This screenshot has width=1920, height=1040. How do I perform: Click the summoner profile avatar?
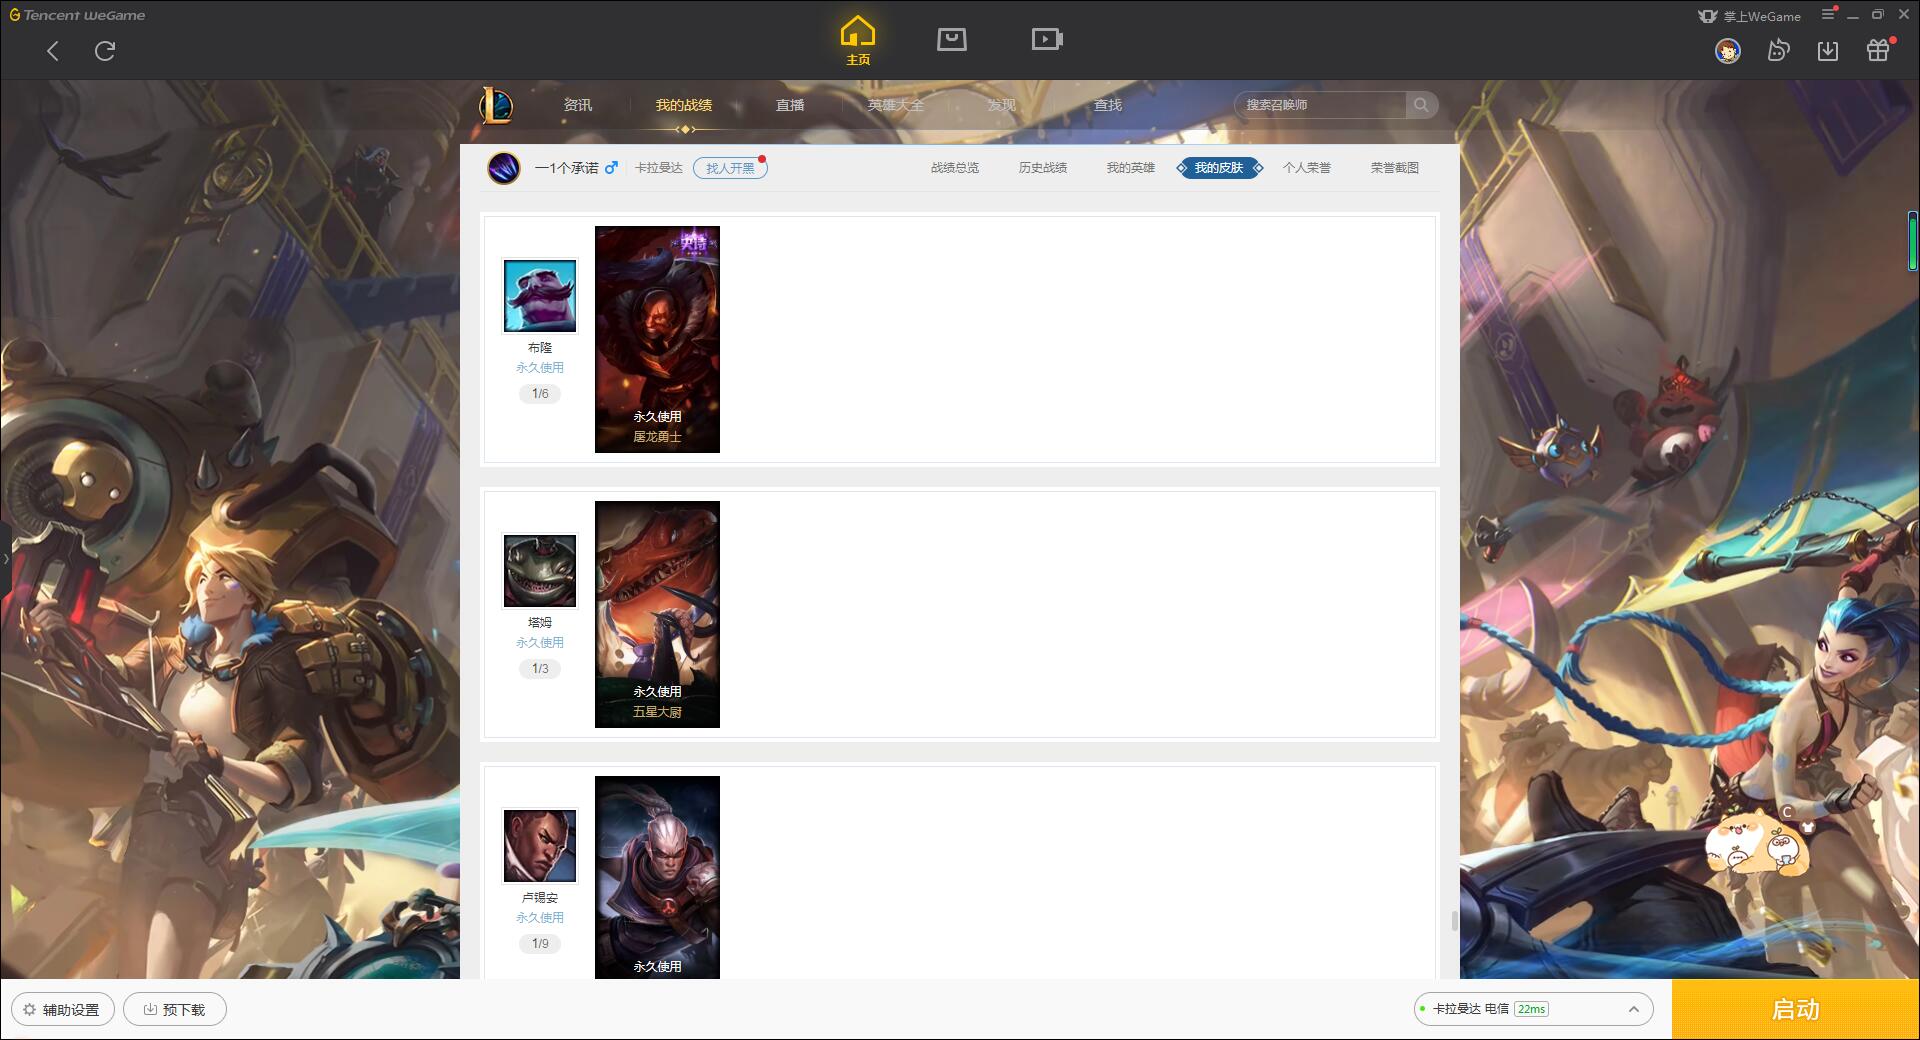(504, 168)
